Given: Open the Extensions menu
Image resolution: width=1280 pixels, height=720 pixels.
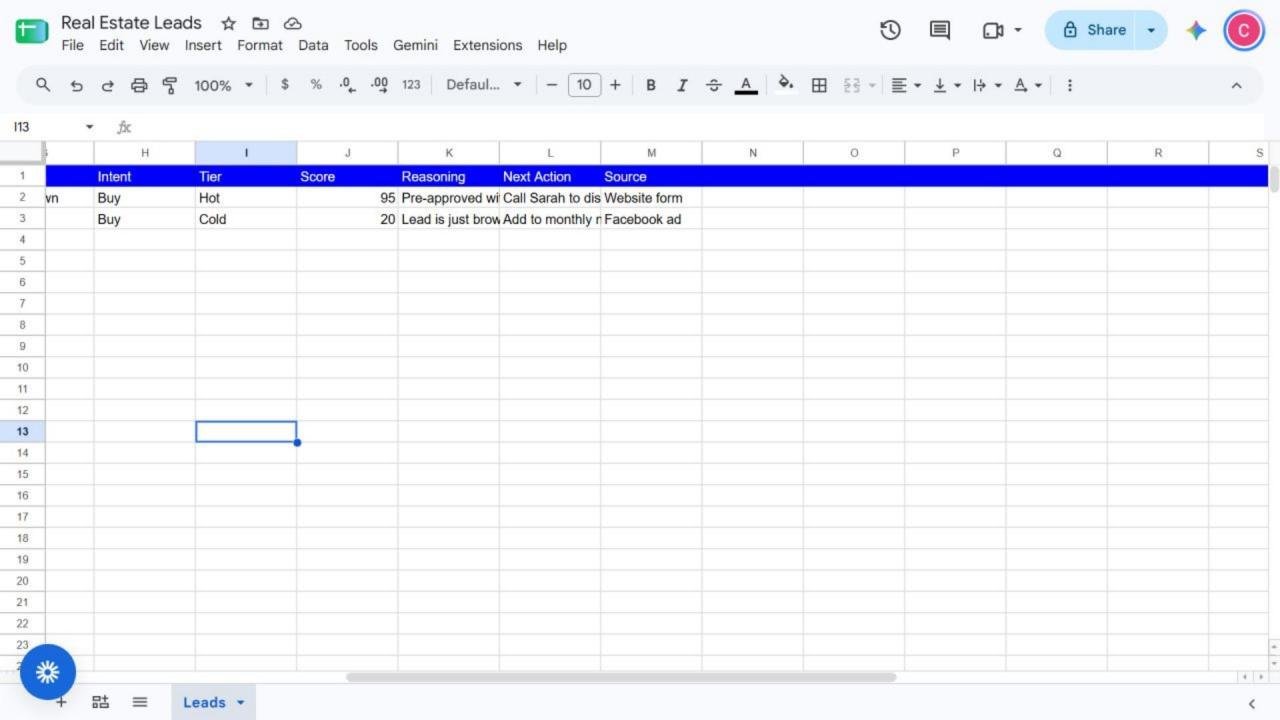Looking at the screenshot, I should (x=487, y=45).
